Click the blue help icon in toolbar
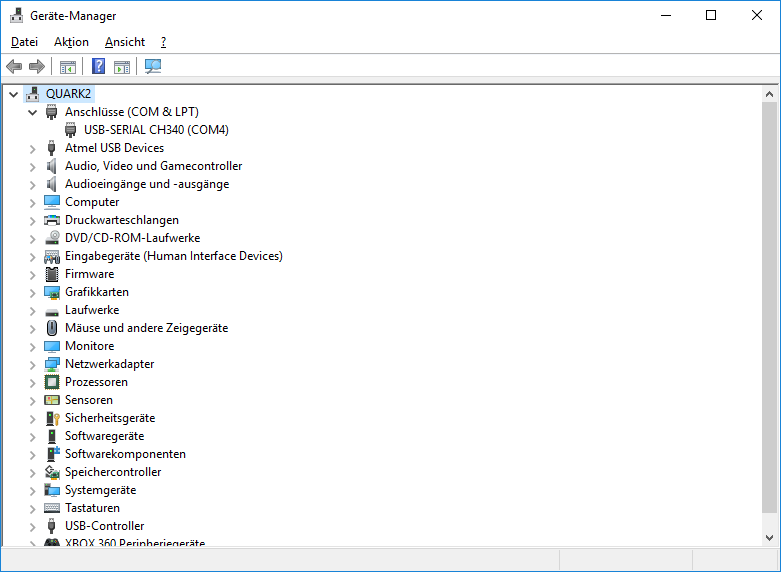Image resolution: width=781 pixels, height=572 pixels. coord(98,67)
